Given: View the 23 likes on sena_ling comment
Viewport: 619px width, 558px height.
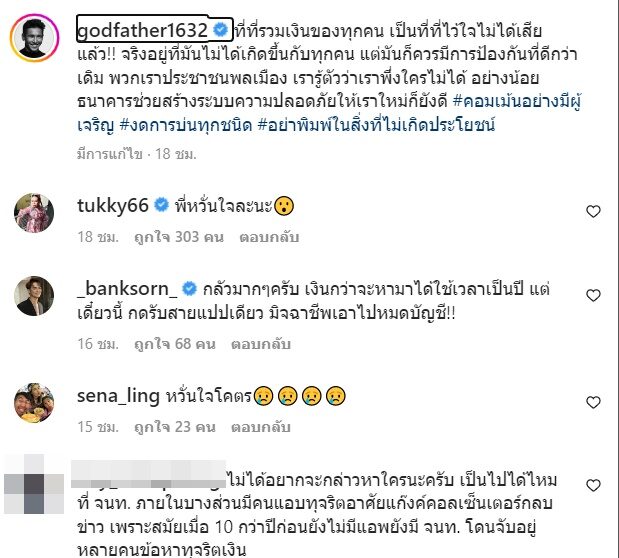Looking at the screenshot, I should point(175,427).
